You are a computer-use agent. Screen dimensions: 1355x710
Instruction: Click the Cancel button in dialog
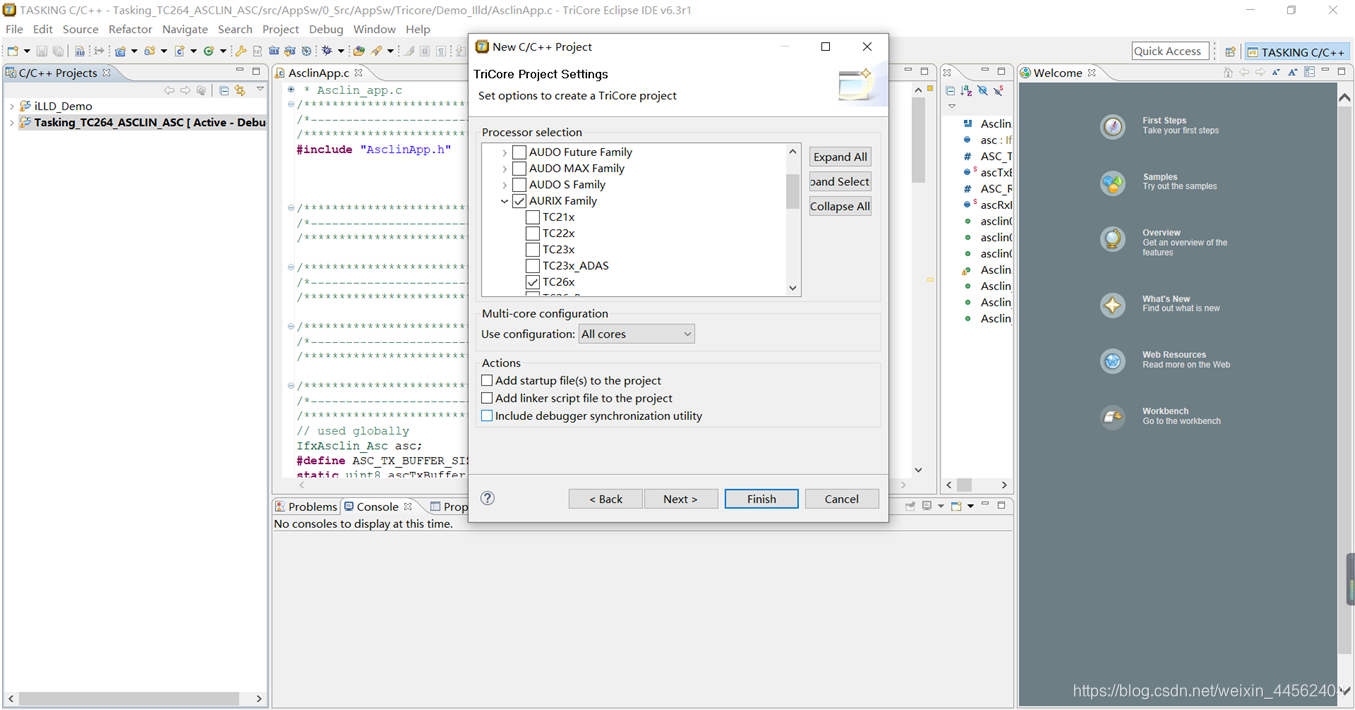841,499
